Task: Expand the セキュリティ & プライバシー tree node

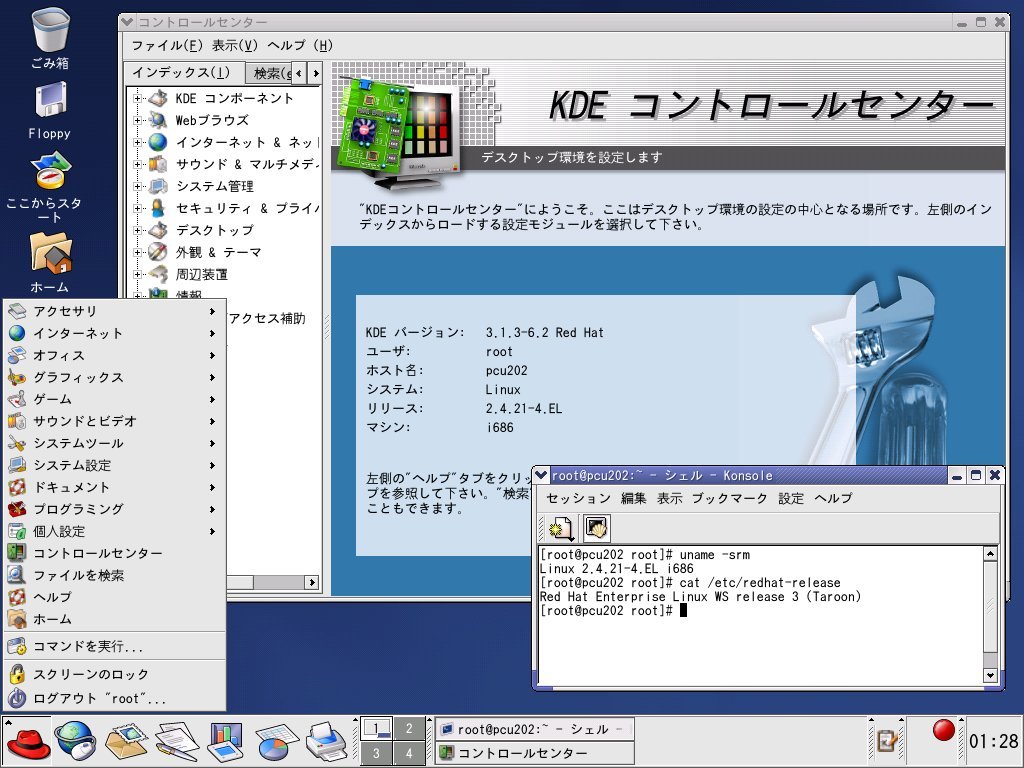Action: click(137, 208)
